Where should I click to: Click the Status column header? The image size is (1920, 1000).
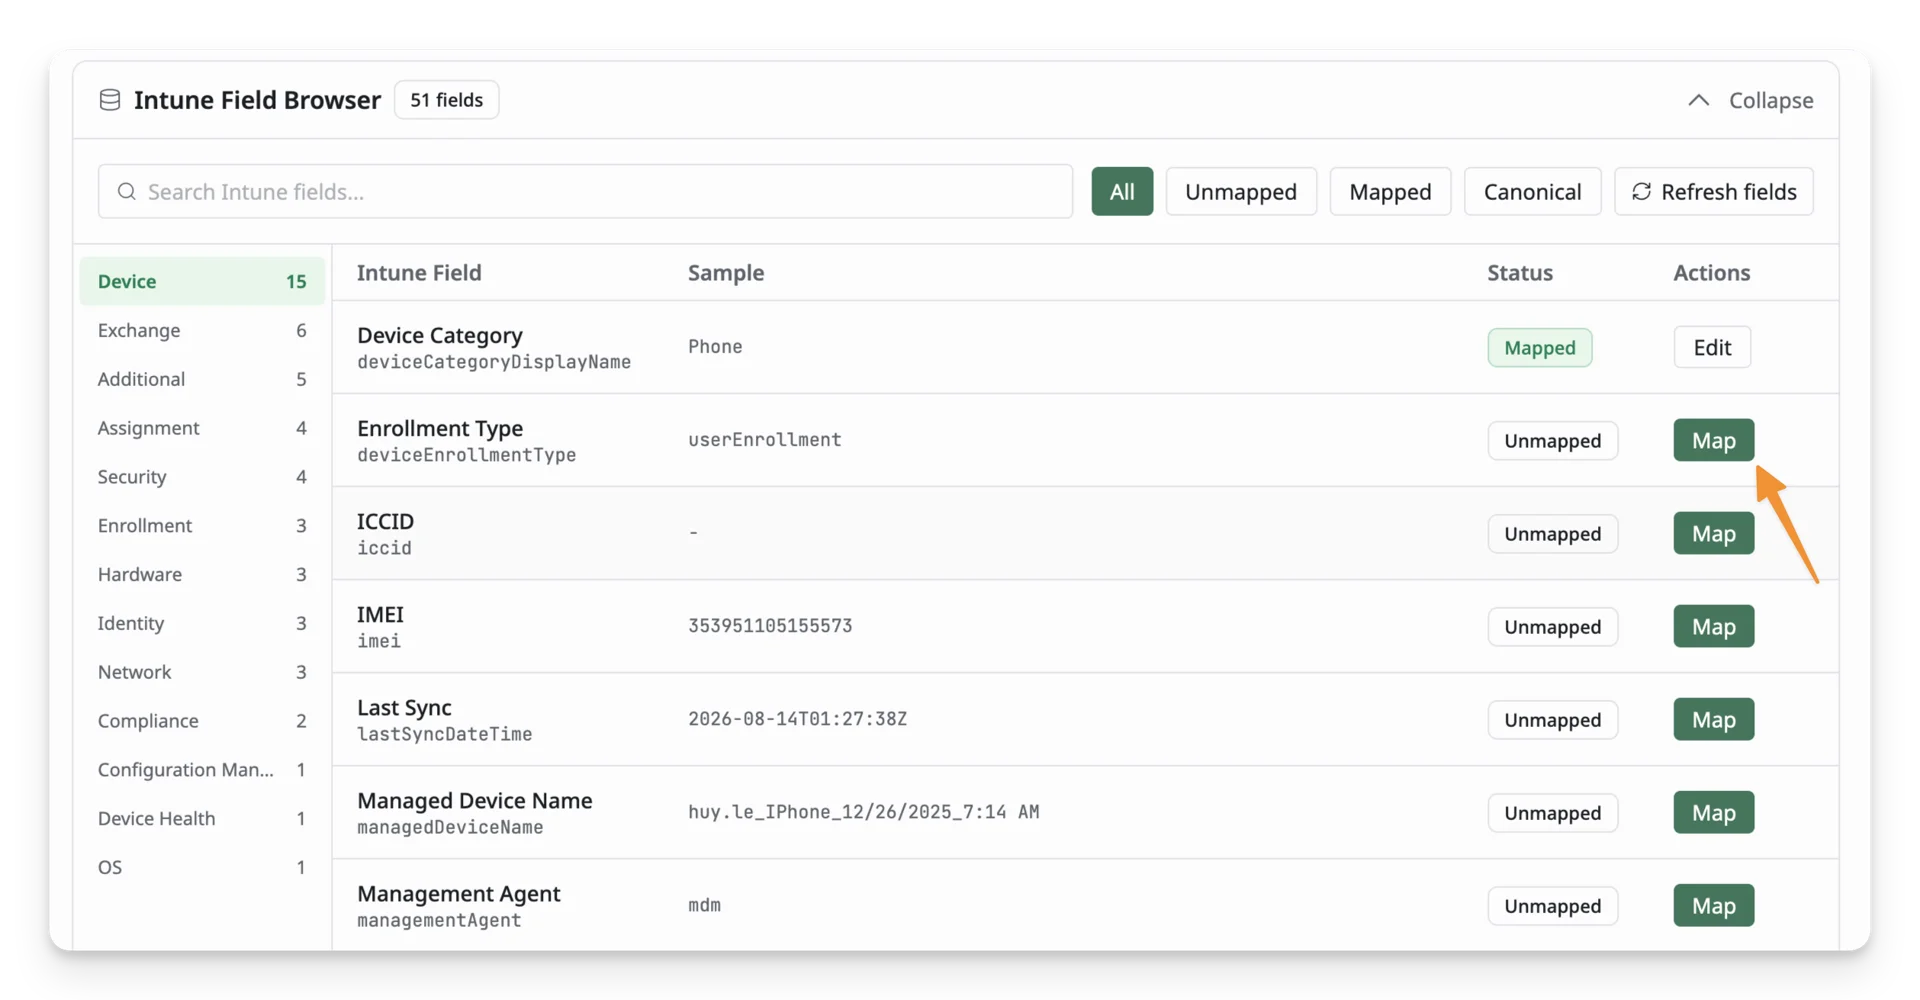point(1519,272)
